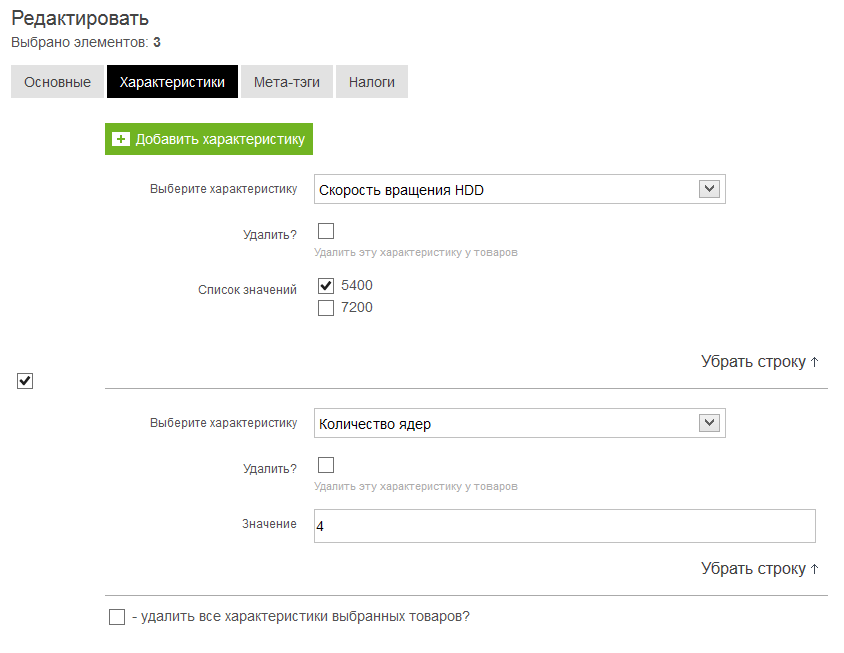
Task: Click the plus icon on the green add-characteristic button
Action: click(x=121, y=139)
